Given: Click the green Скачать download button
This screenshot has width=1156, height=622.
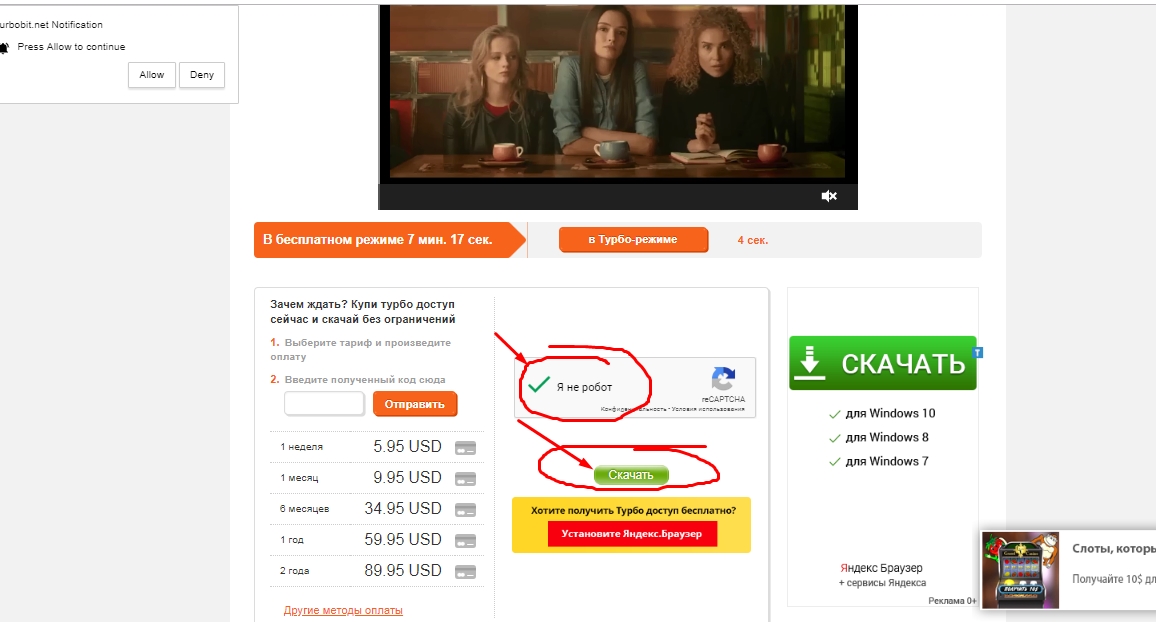Looking at the screenshot, I should (x=631, y=475).
